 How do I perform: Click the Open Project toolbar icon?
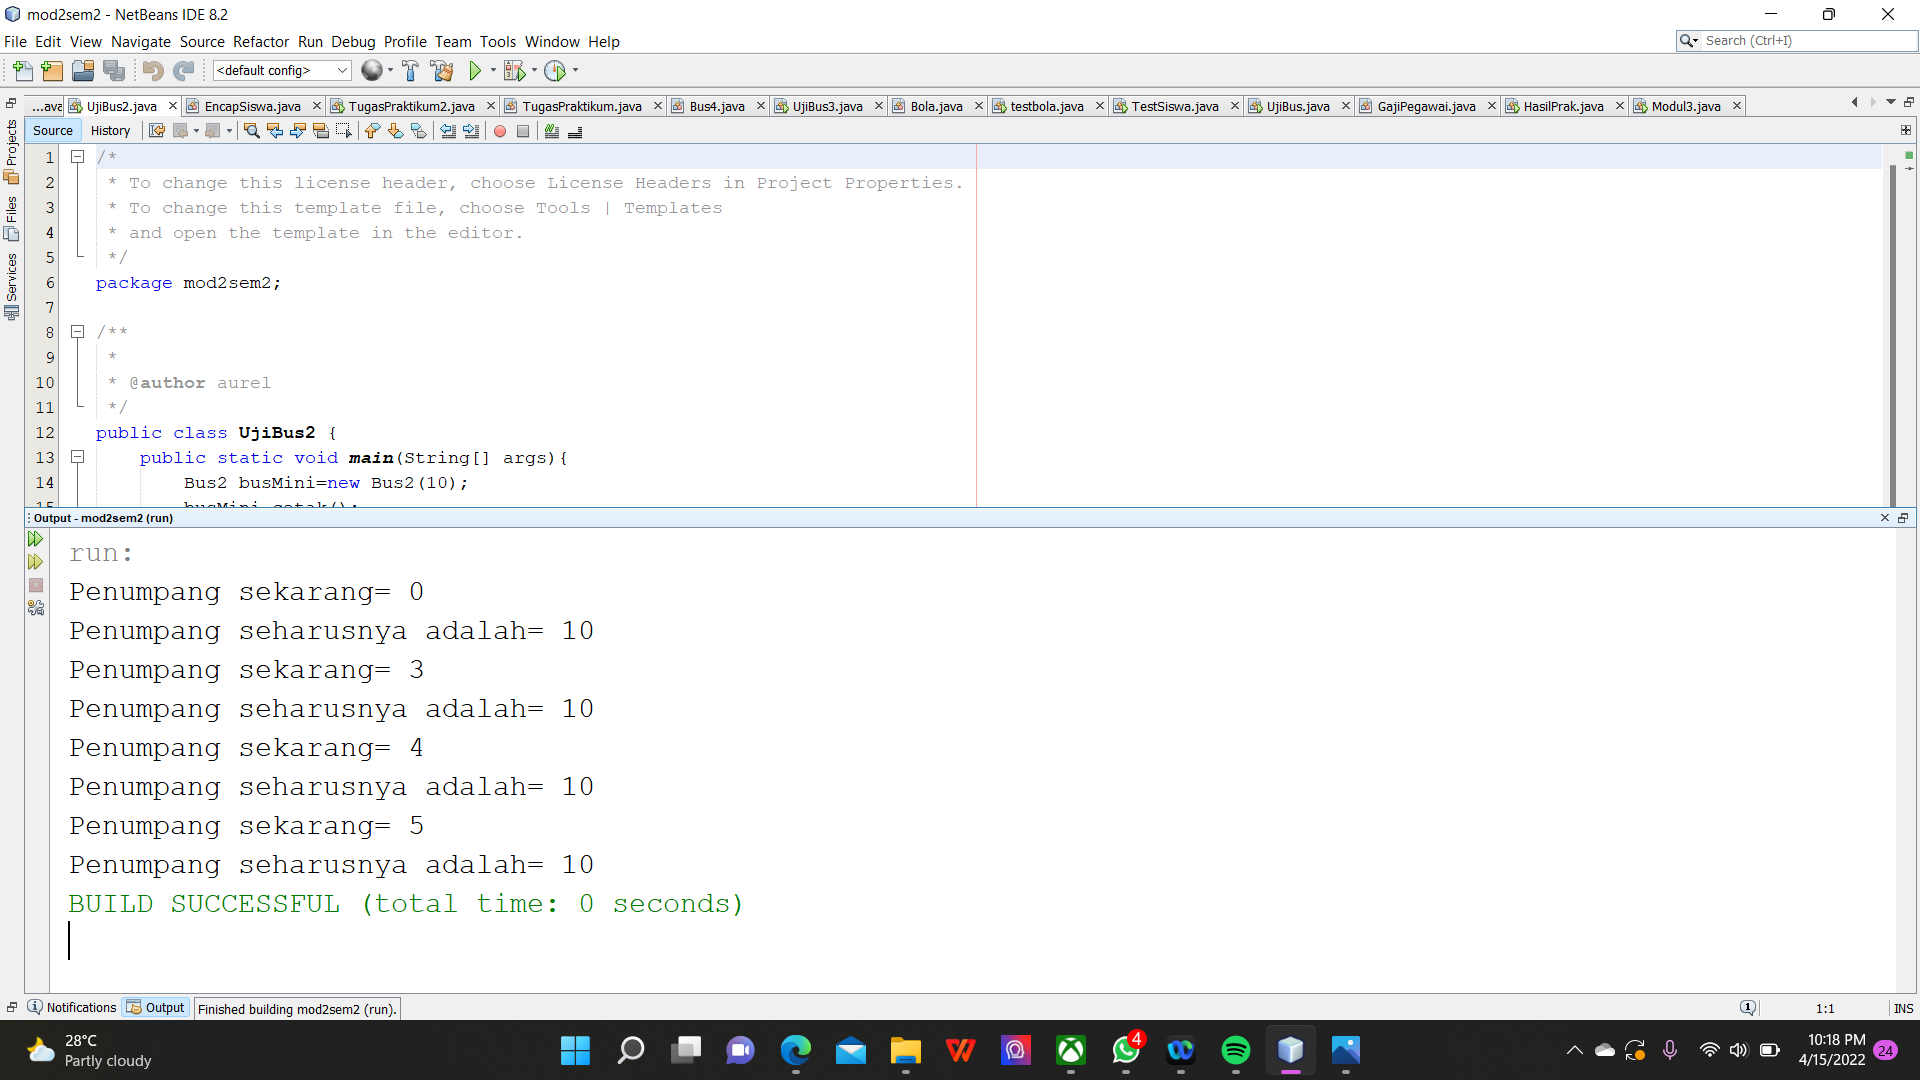point(83,71)
